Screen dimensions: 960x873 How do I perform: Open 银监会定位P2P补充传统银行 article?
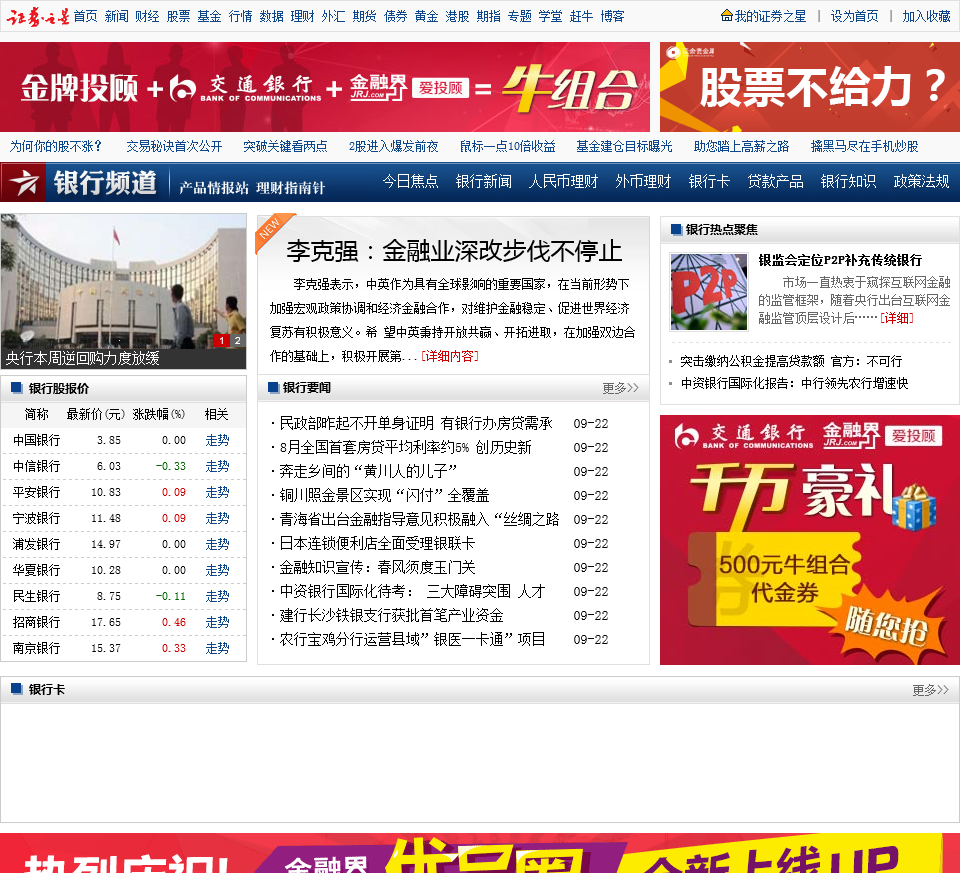pyautogui.click(x=840, y=260)
